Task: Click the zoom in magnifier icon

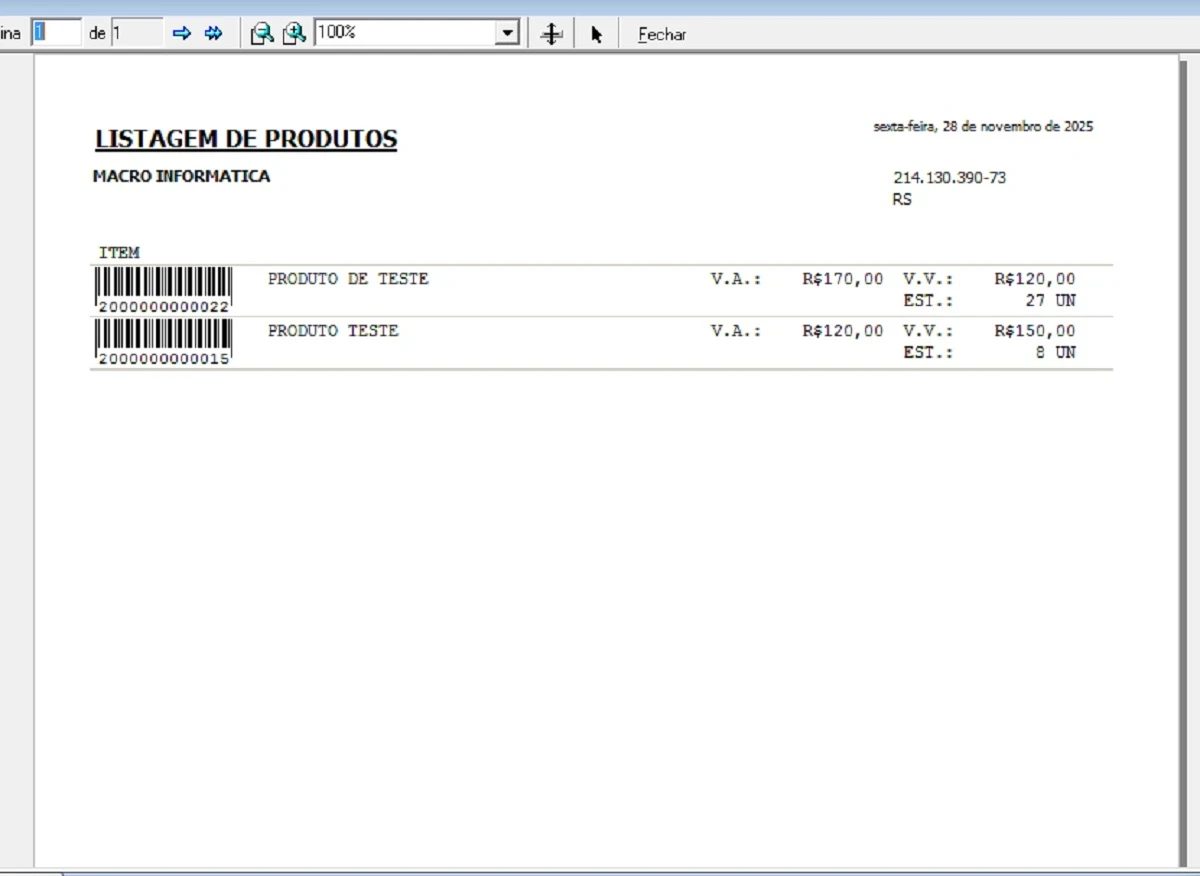Action: pyautogui.click(x=294, y=34)
